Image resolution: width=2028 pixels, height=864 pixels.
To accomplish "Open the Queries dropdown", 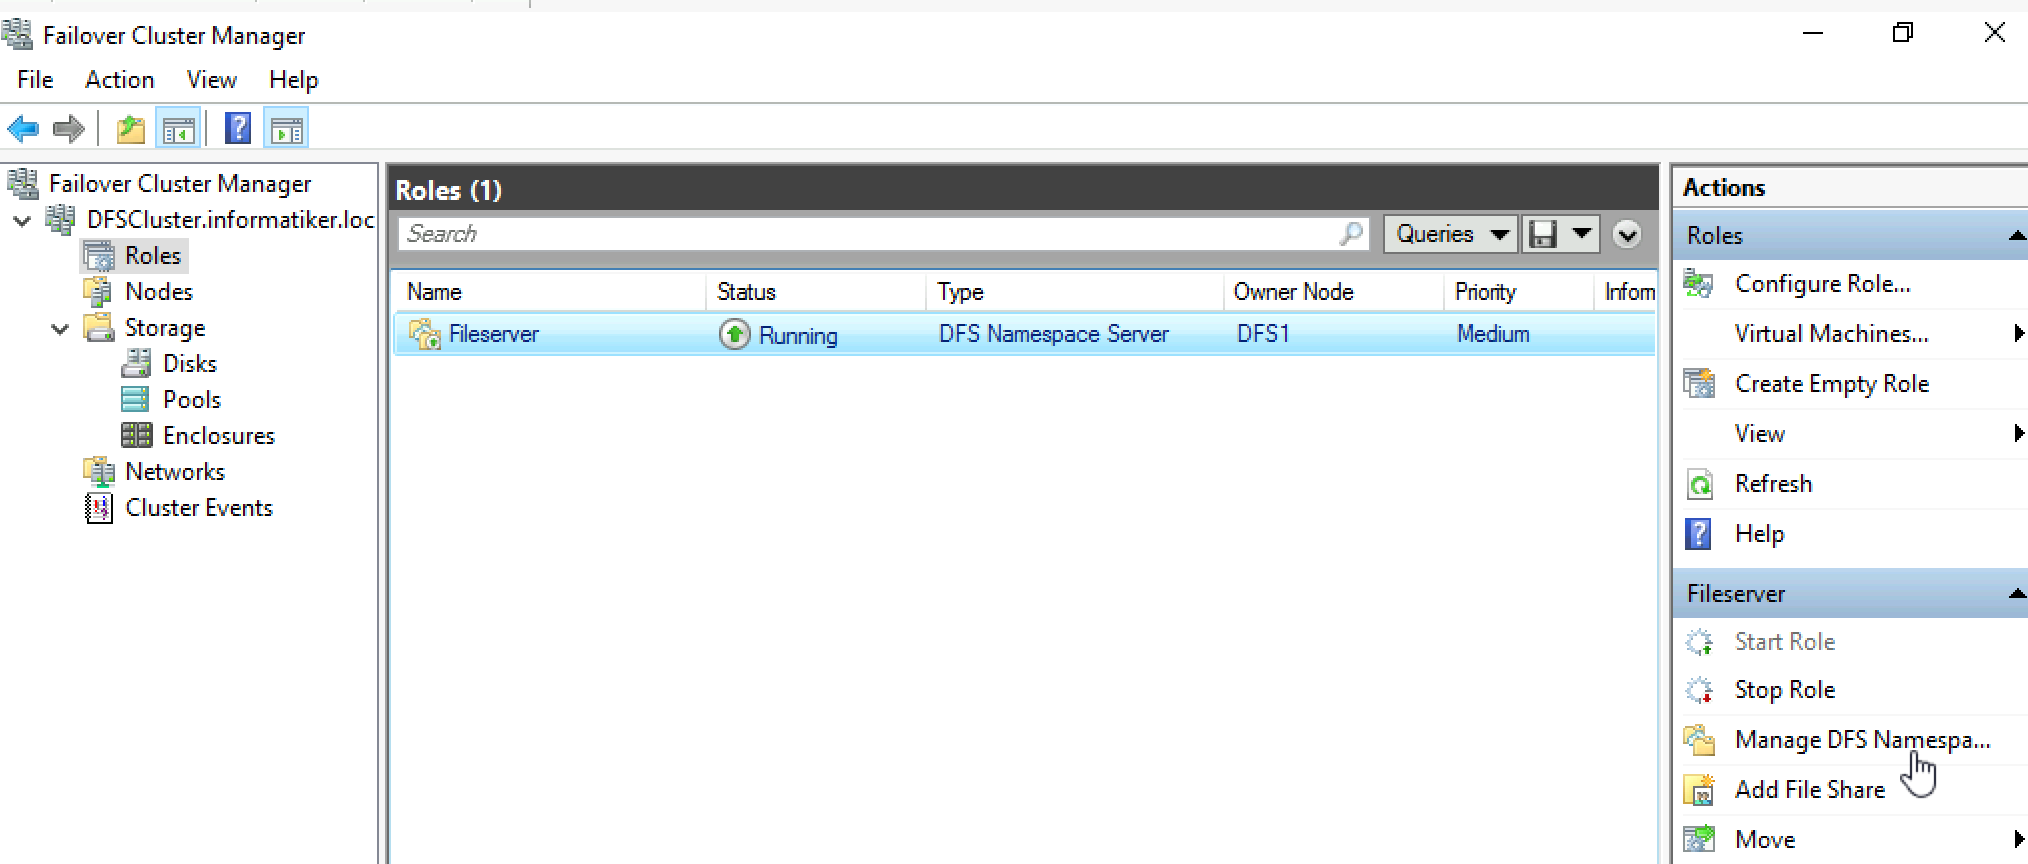I will [x=1450, y=234].
